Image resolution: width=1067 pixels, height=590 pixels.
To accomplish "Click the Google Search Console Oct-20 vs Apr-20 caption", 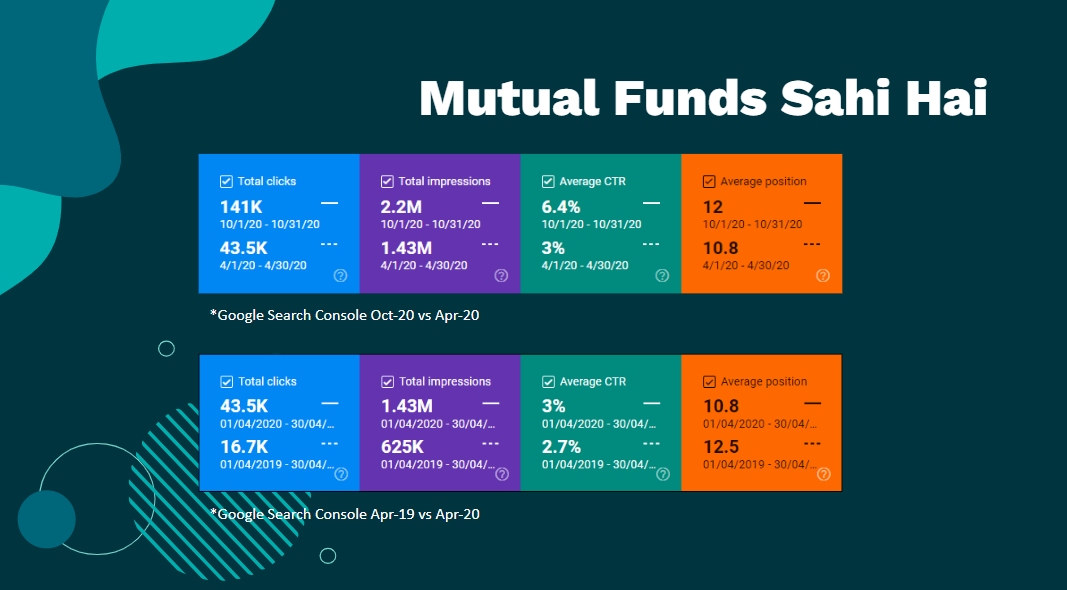I will pos(345,315).
